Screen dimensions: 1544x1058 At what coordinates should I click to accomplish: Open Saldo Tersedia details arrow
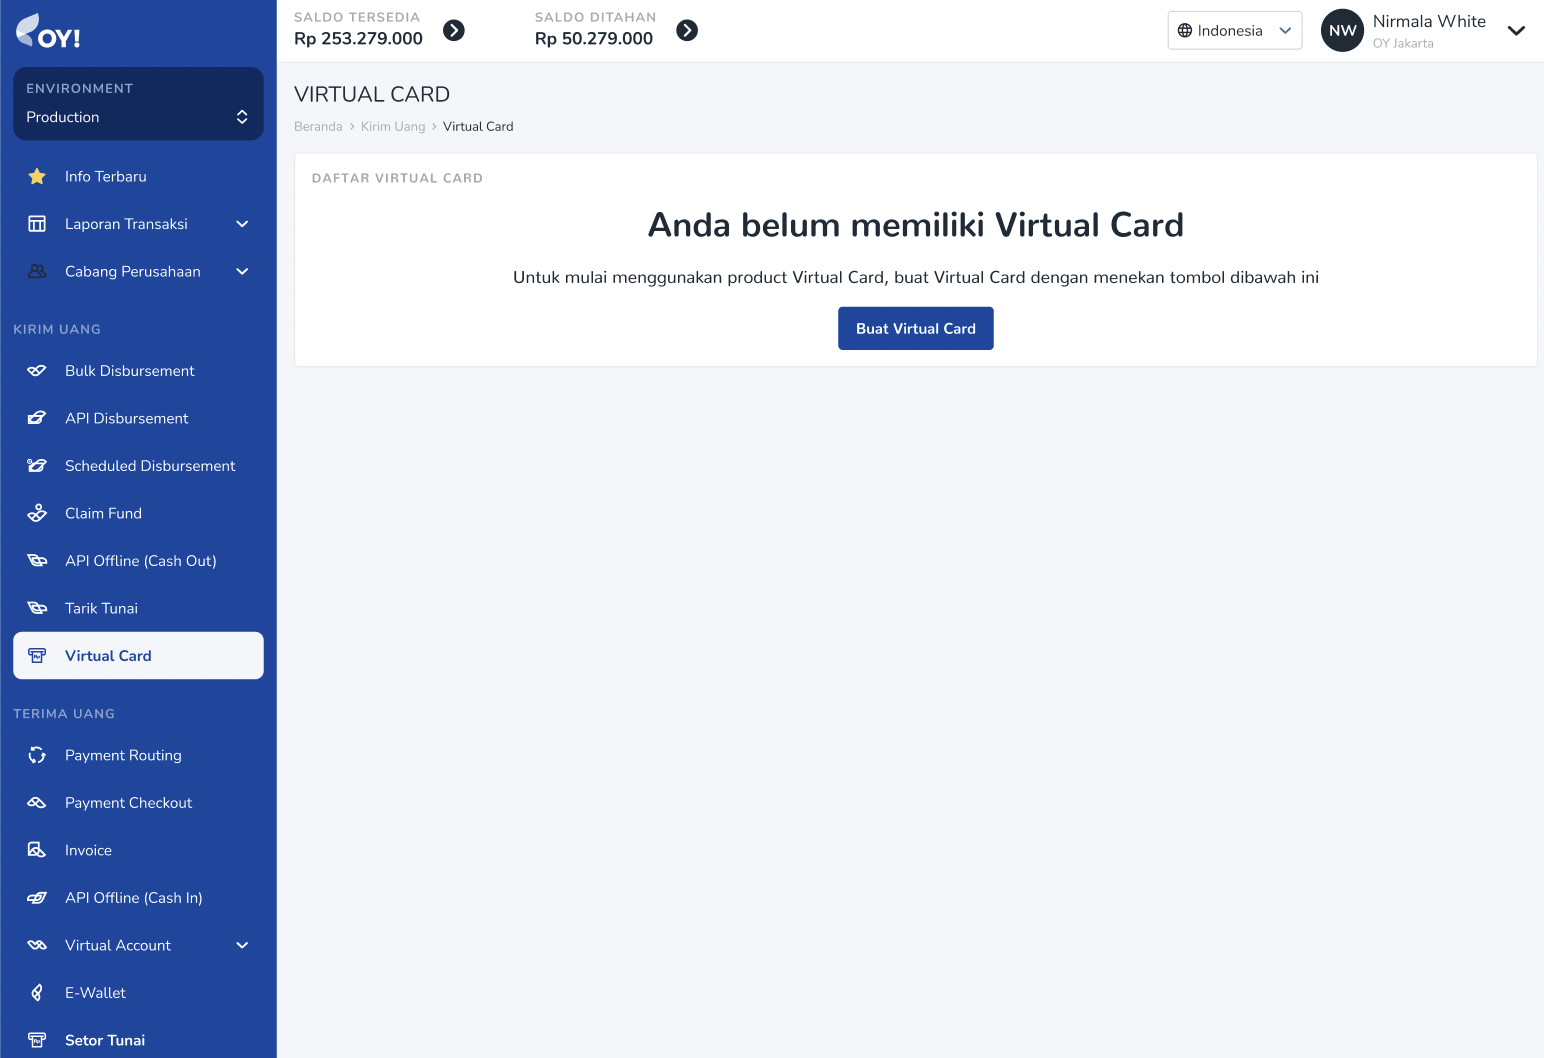pos(454,31)
